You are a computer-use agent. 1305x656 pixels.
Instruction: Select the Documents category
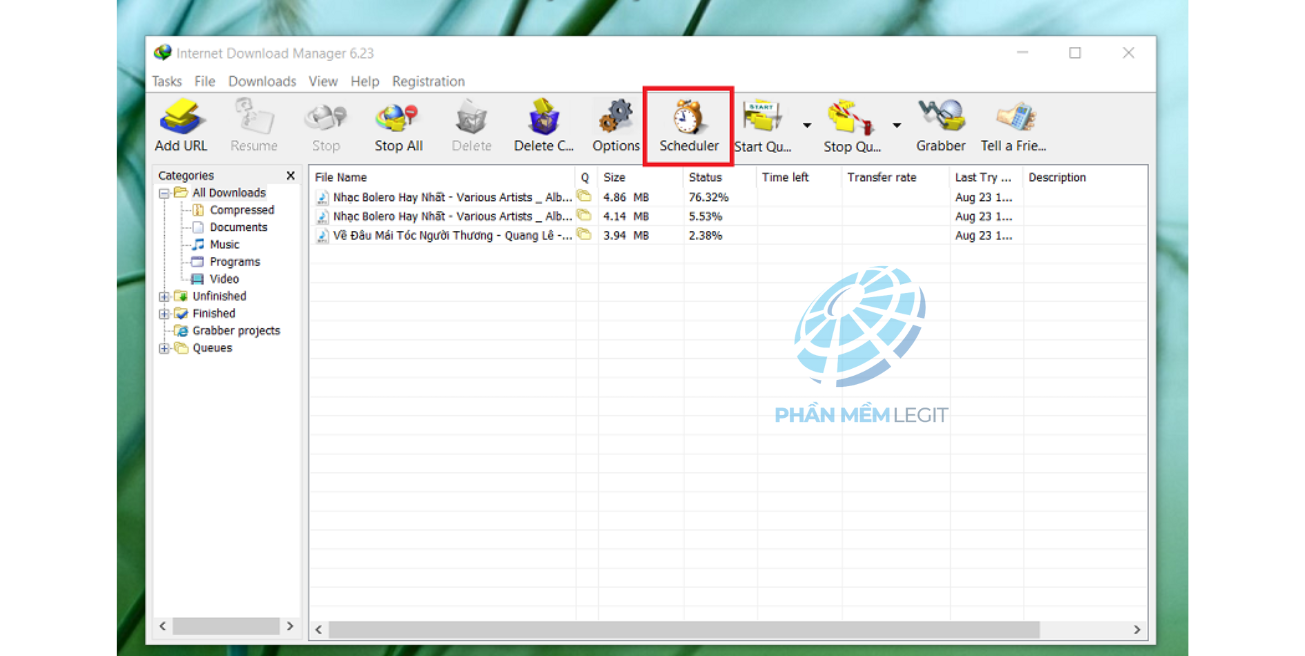pyautogui.click(x=239, y=227)
